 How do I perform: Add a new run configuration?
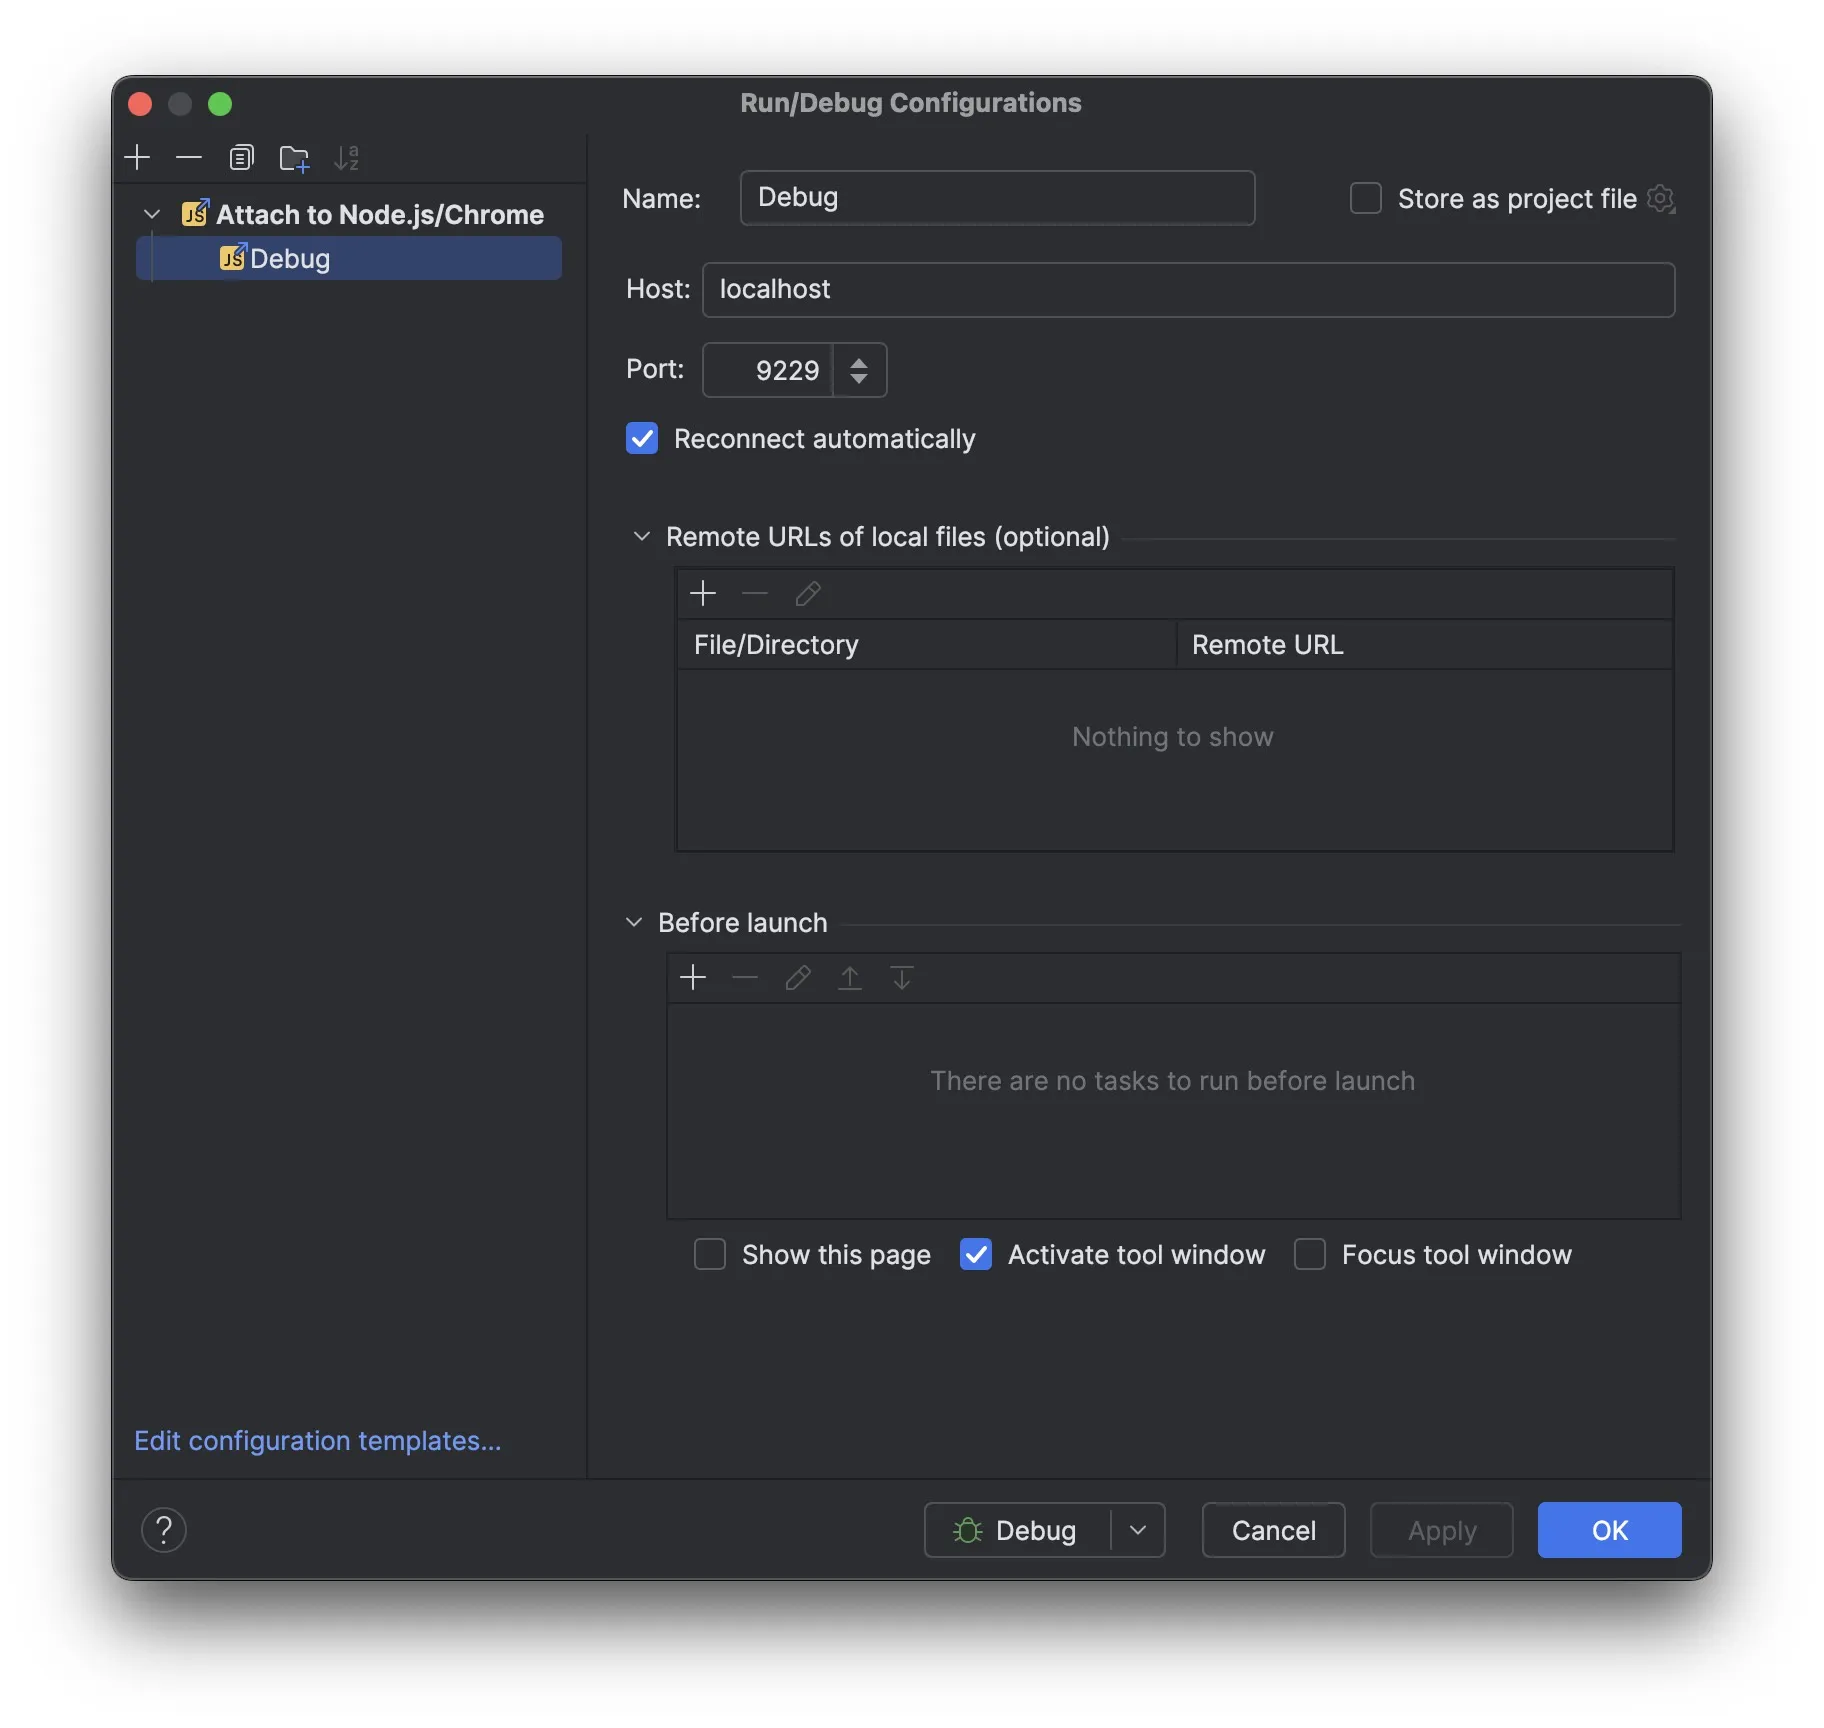[137, 158]
